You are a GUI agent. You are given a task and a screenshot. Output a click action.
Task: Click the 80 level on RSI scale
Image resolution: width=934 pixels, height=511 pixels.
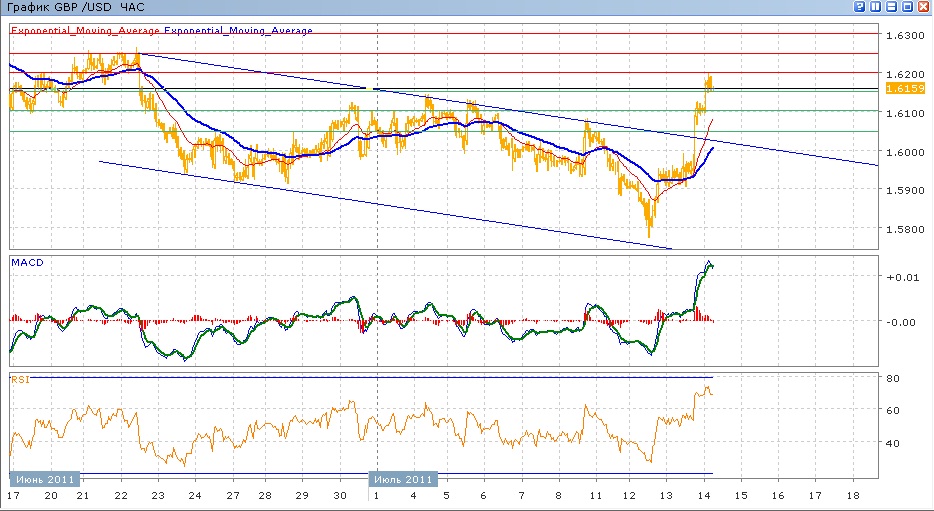point(894,378)
